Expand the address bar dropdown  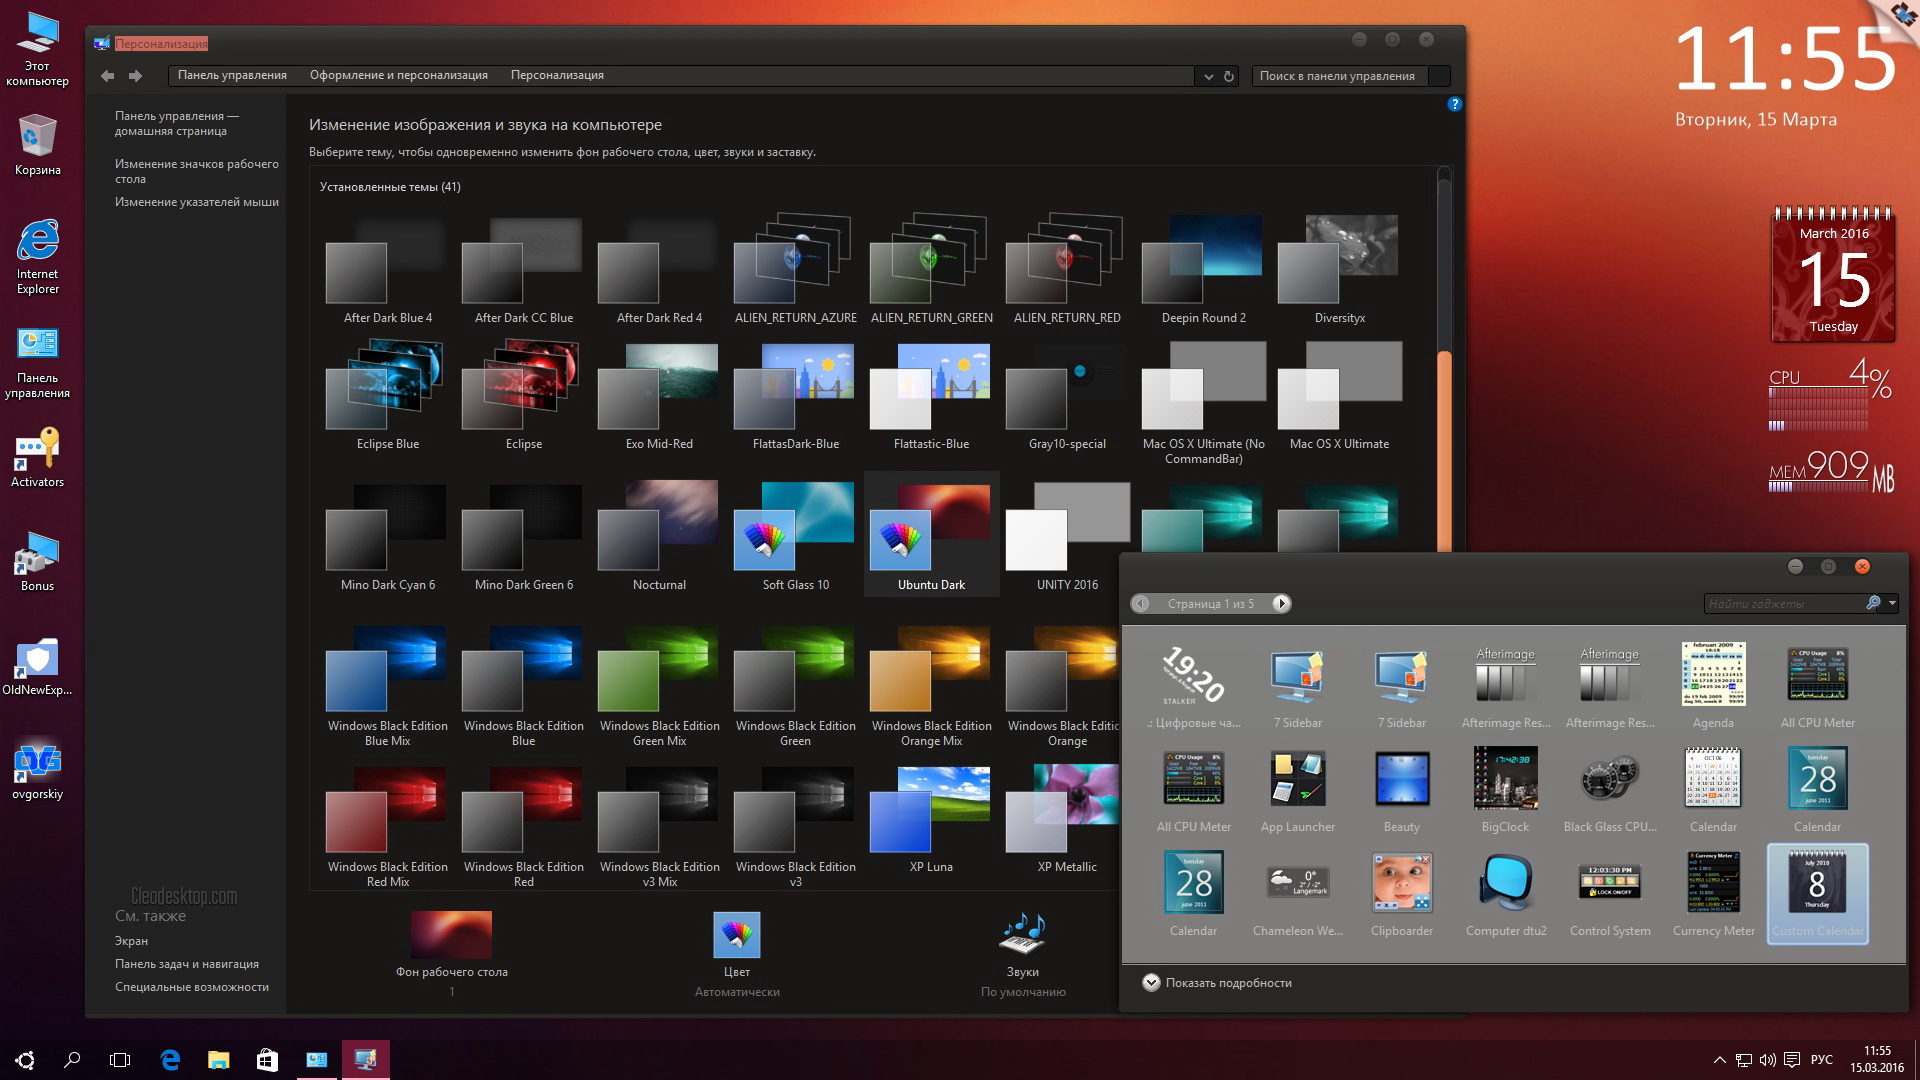(x=1208, y=76)
